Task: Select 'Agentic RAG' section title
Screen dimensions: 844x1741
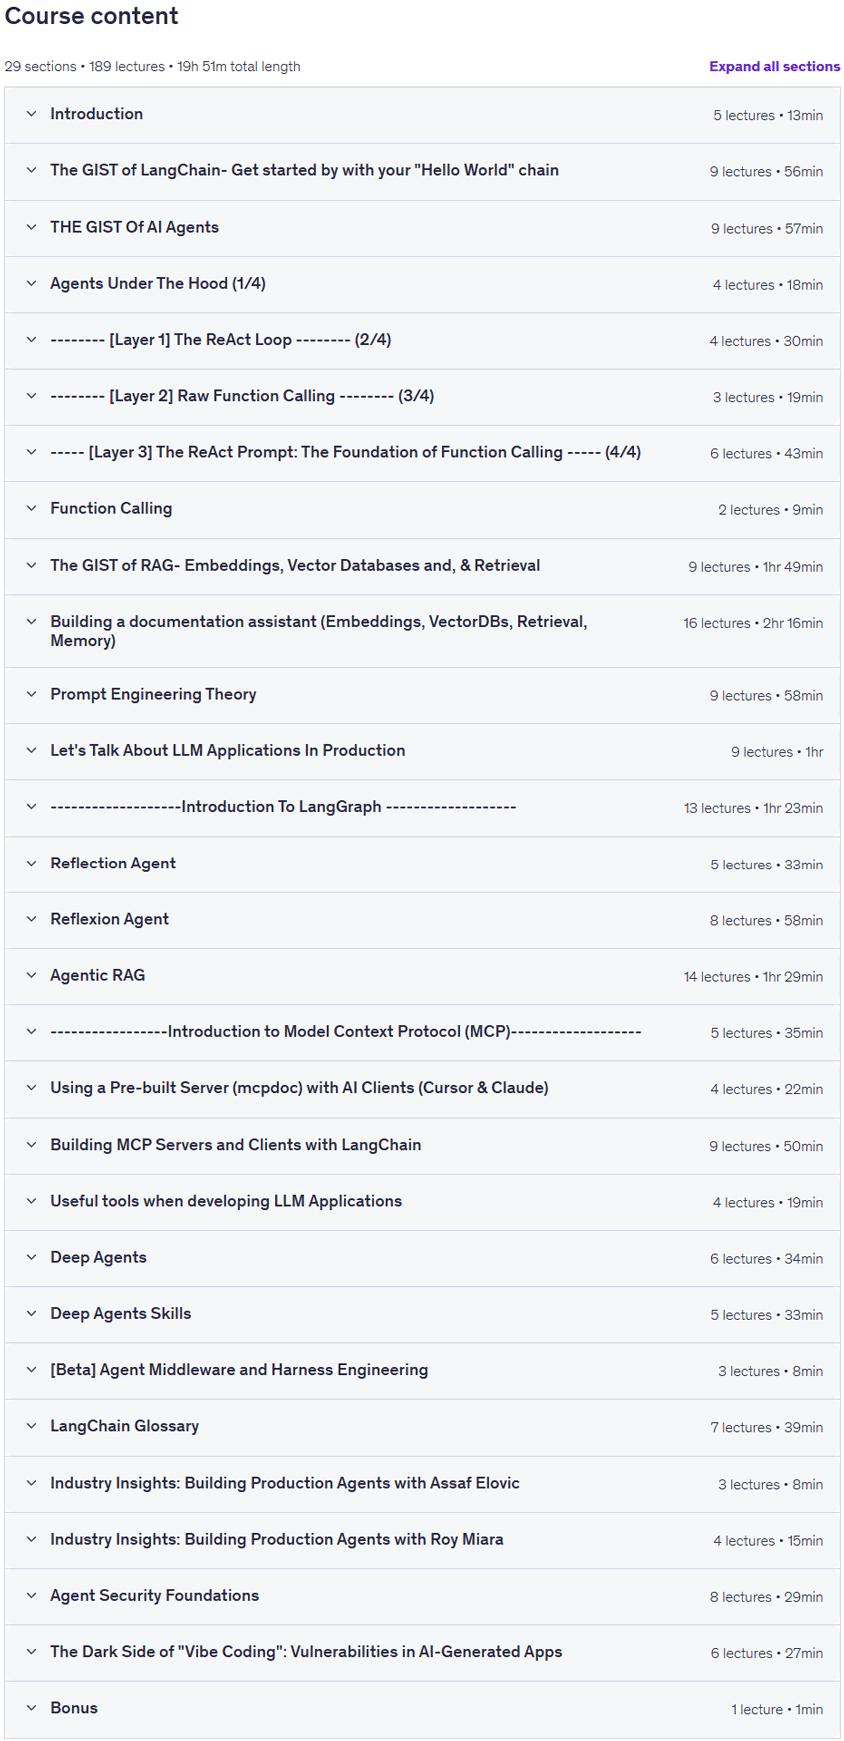Action: (x=98, y=975)
